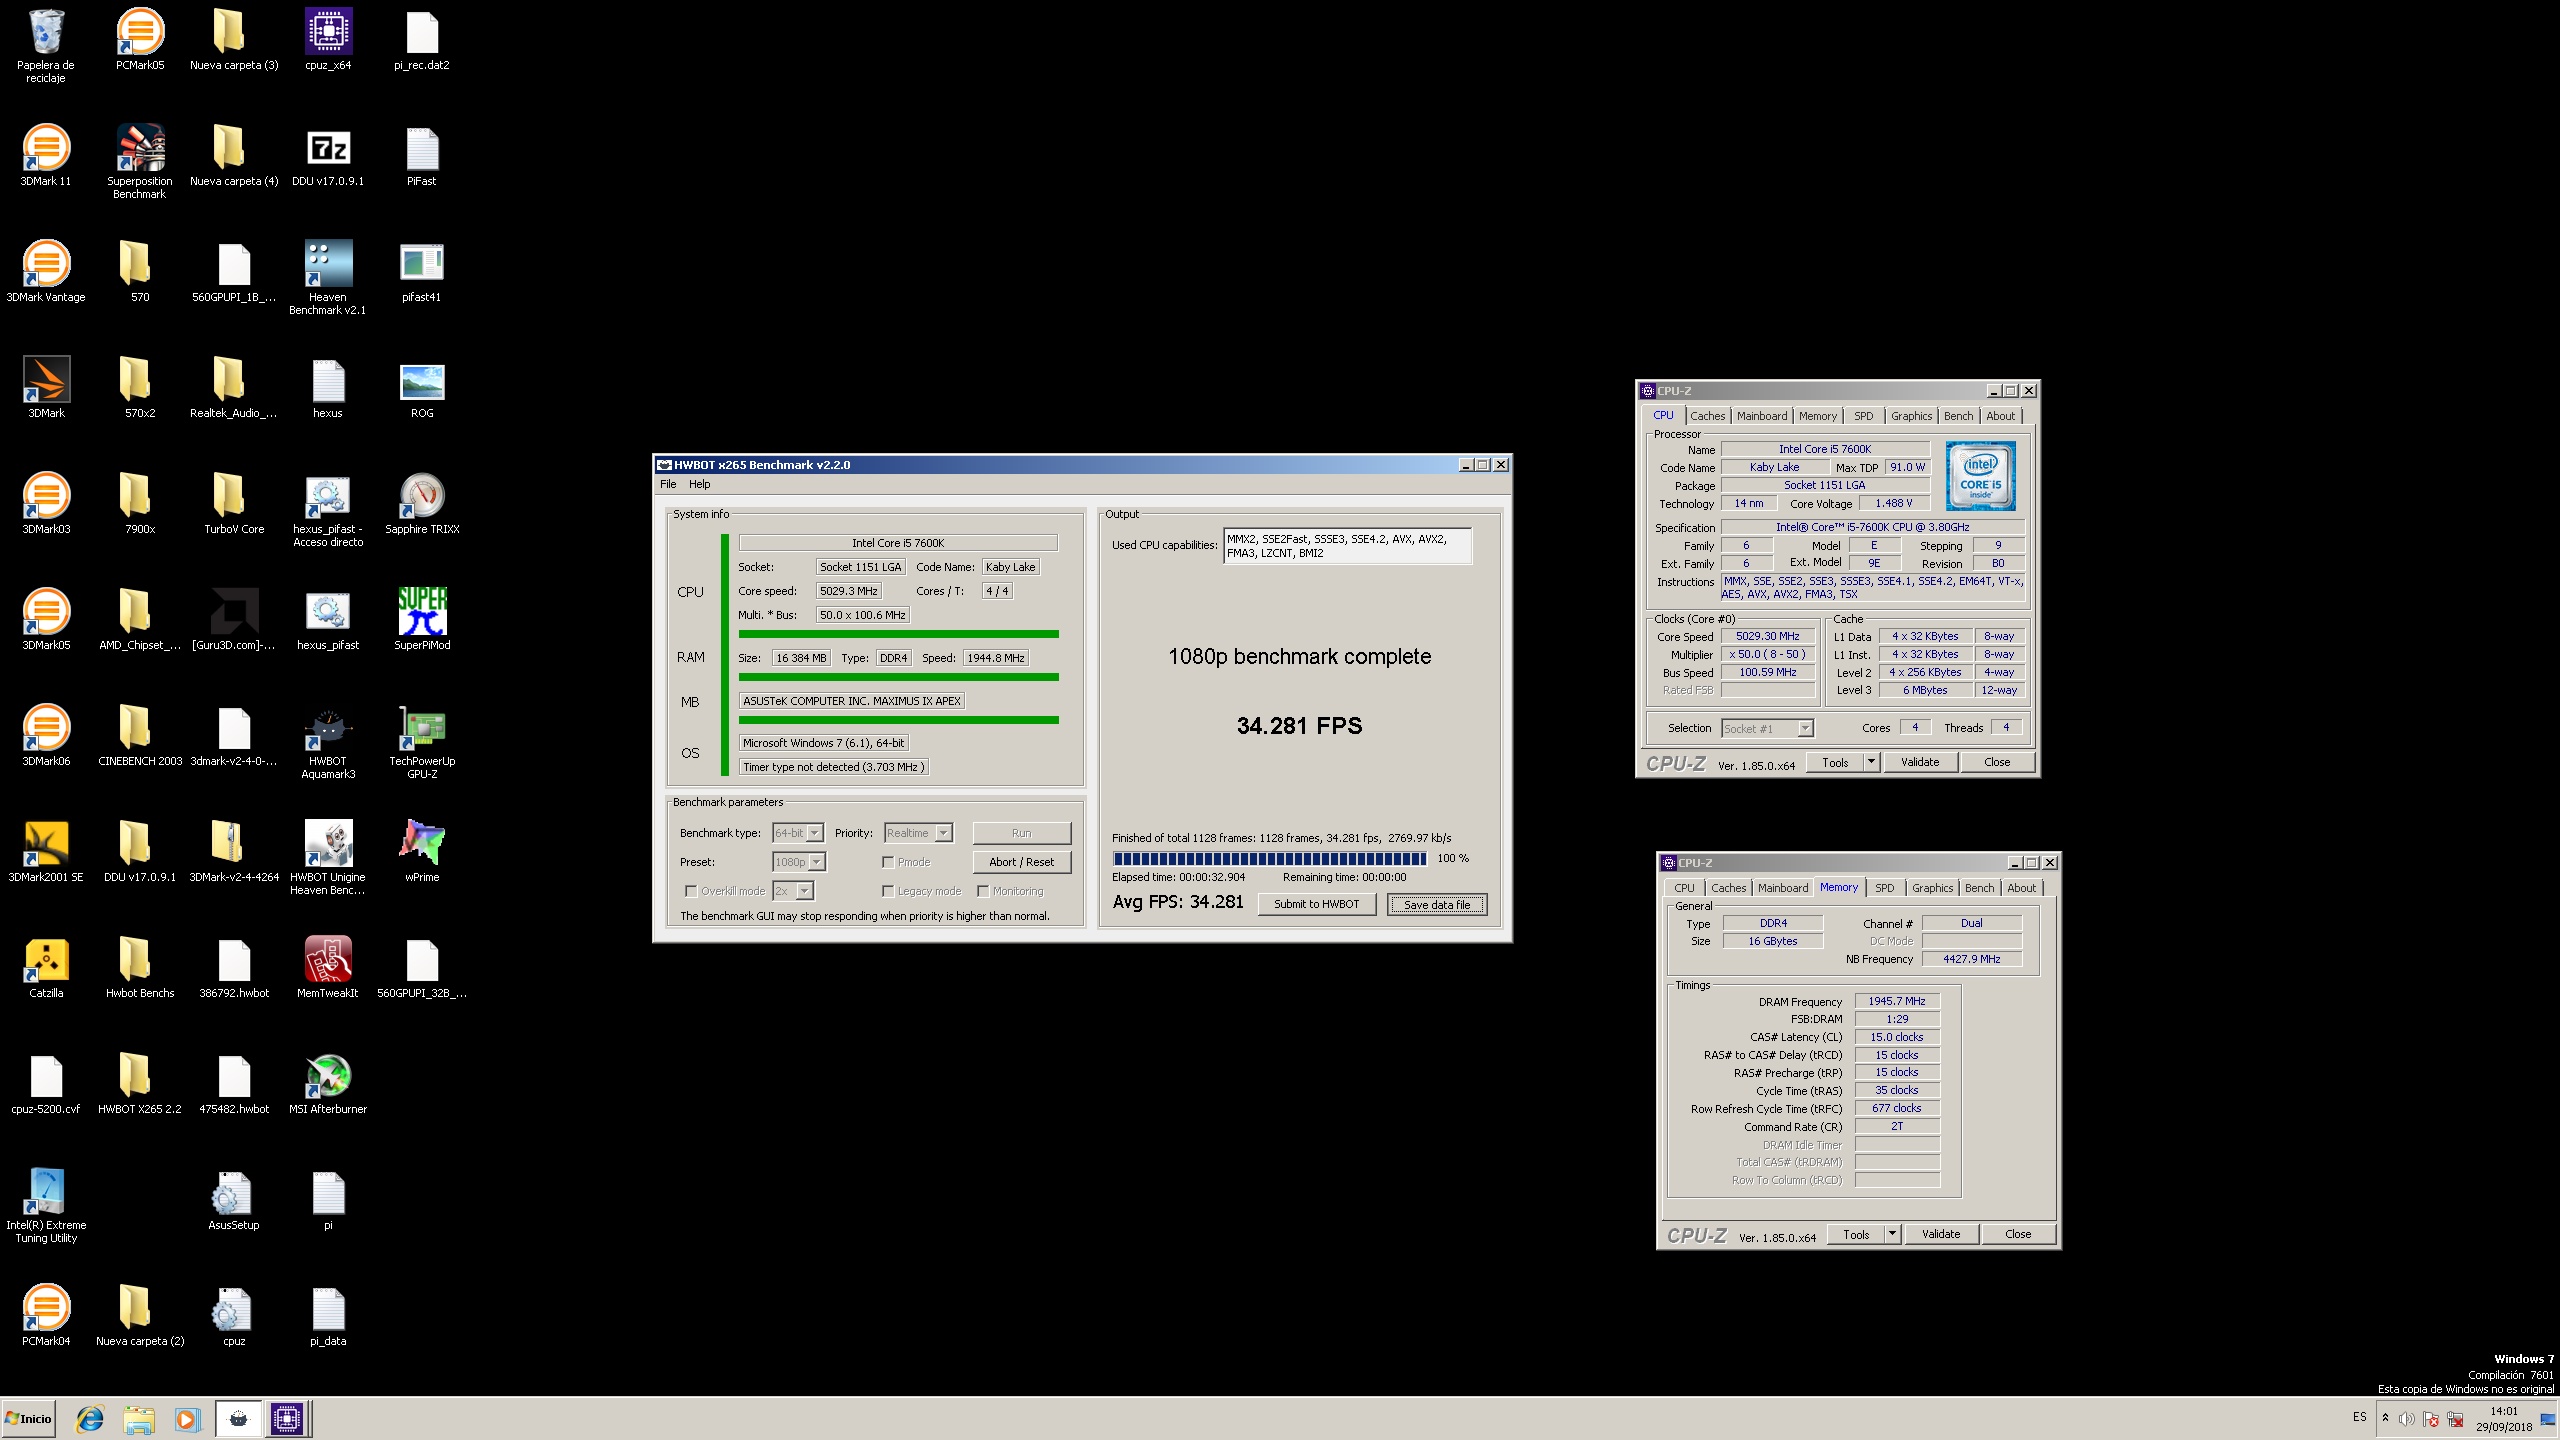Open AsusSetup desktop icon
Image resolution: width=2560 pixels, height=1440 pixels.
(x=234, y=1200)
